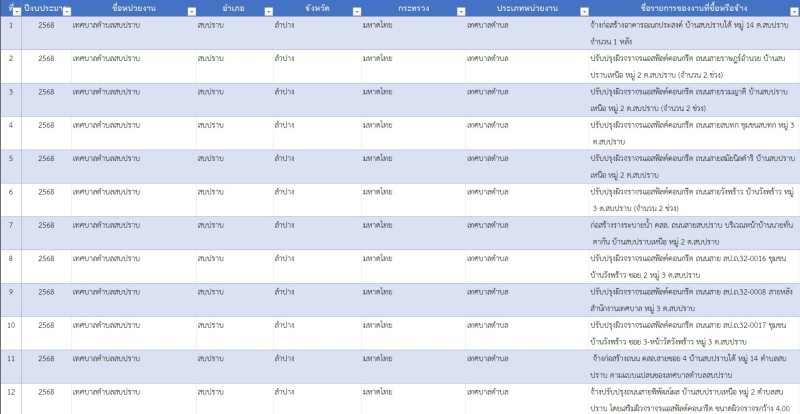This screenshot has width=800, height=414.
Task: Open the ที่ number column filter dropdown
Action: pos(16,9)
